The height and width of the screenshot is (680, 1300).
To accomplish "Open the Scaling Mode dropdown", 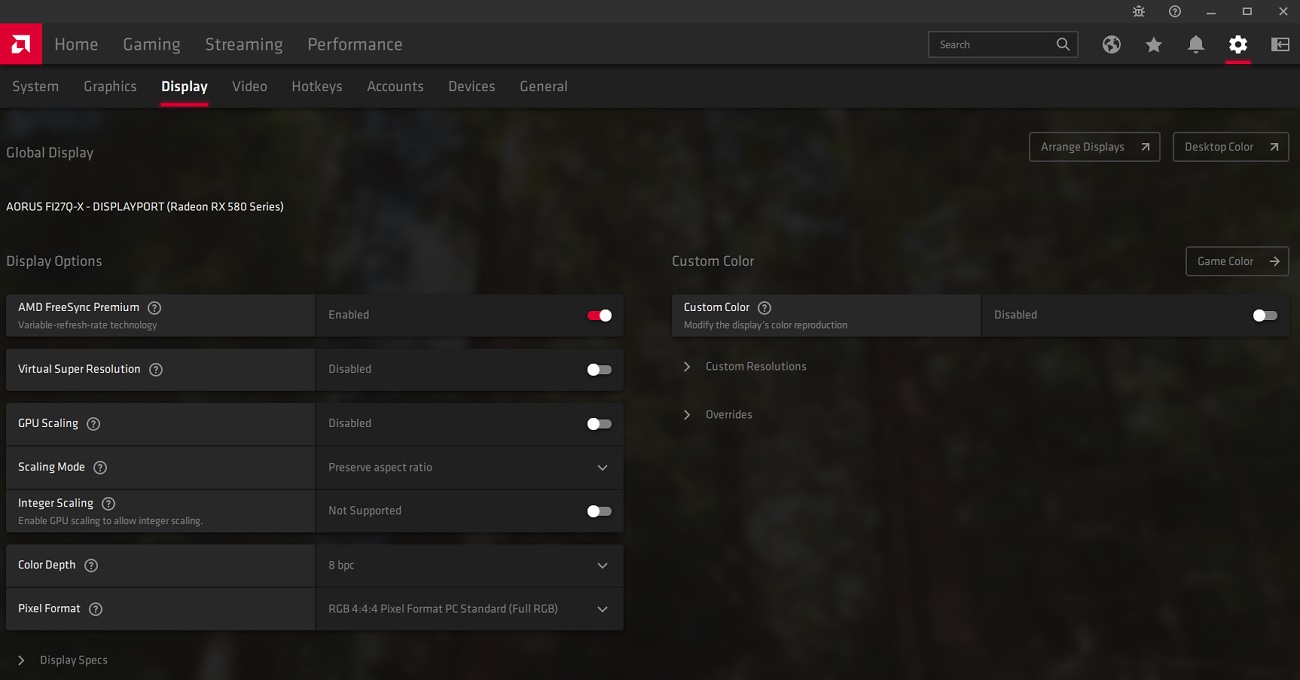I will coord(469,467).
